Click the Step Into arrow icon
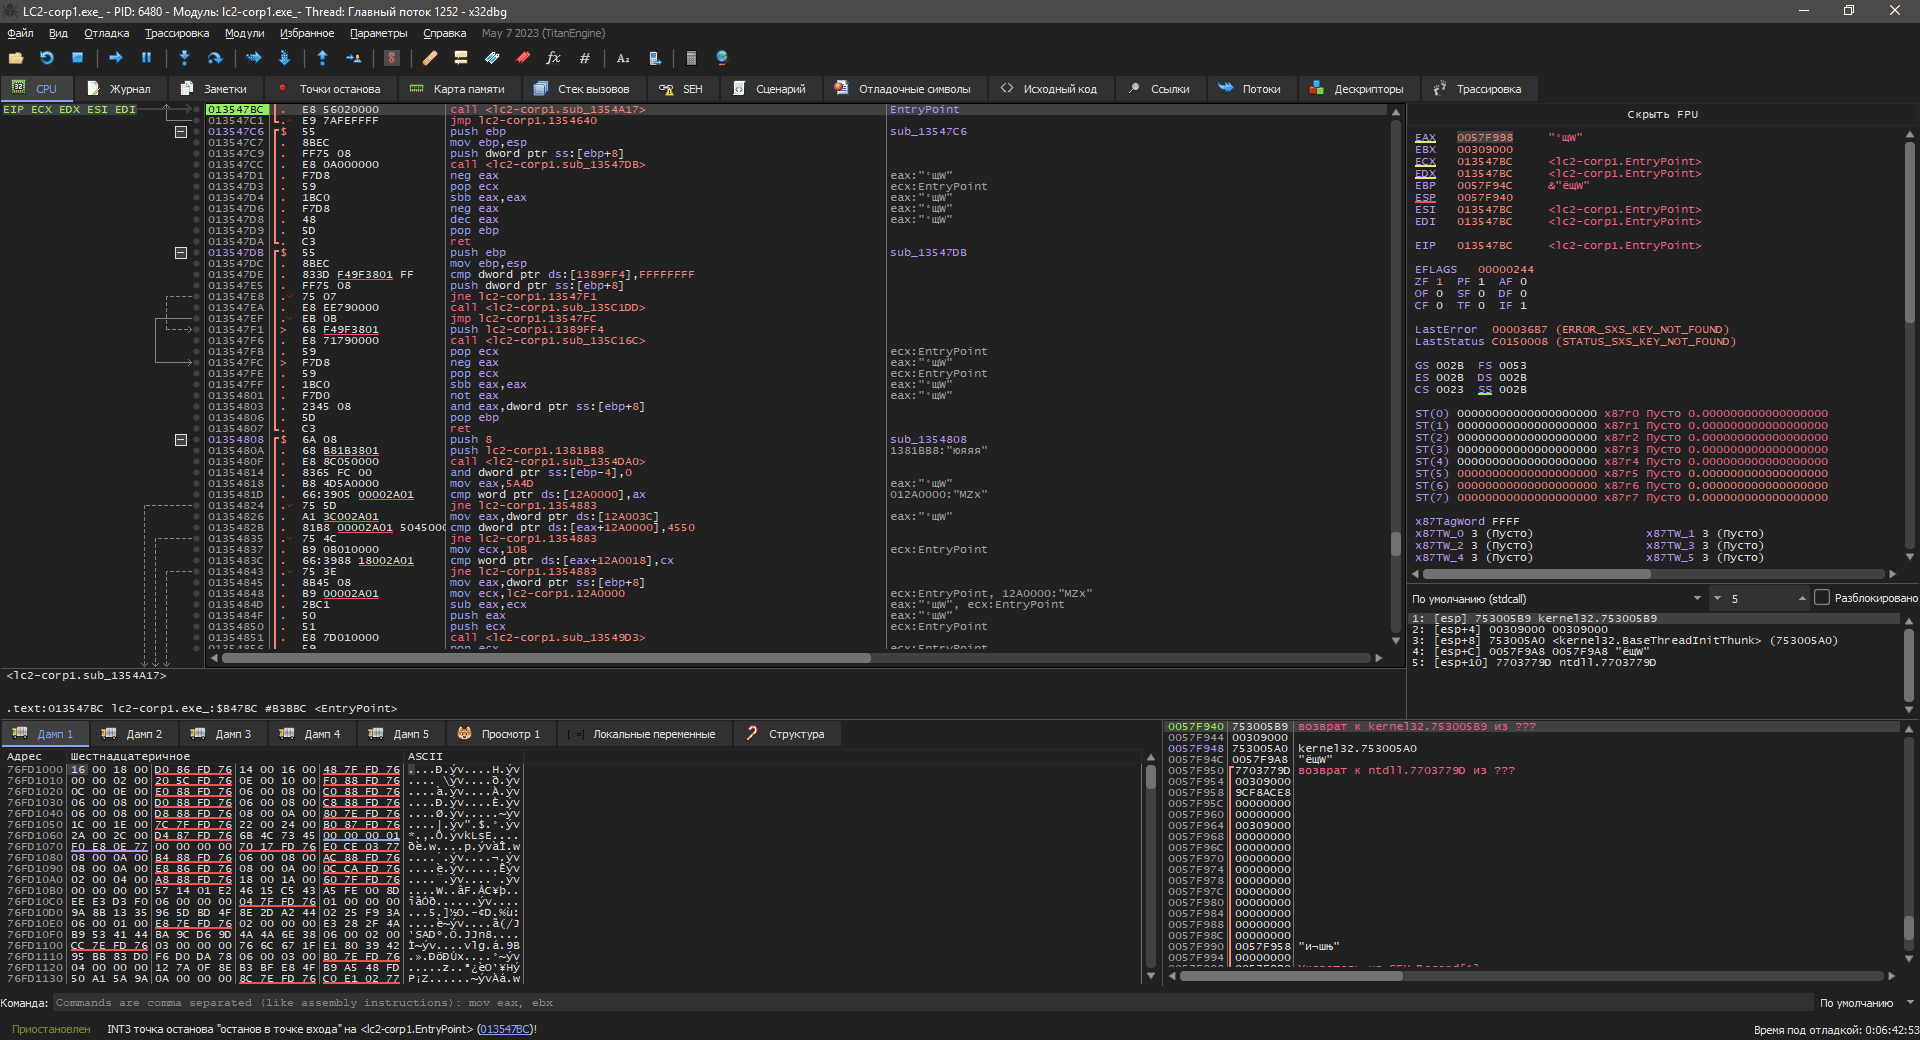 (x=184, y=58)
